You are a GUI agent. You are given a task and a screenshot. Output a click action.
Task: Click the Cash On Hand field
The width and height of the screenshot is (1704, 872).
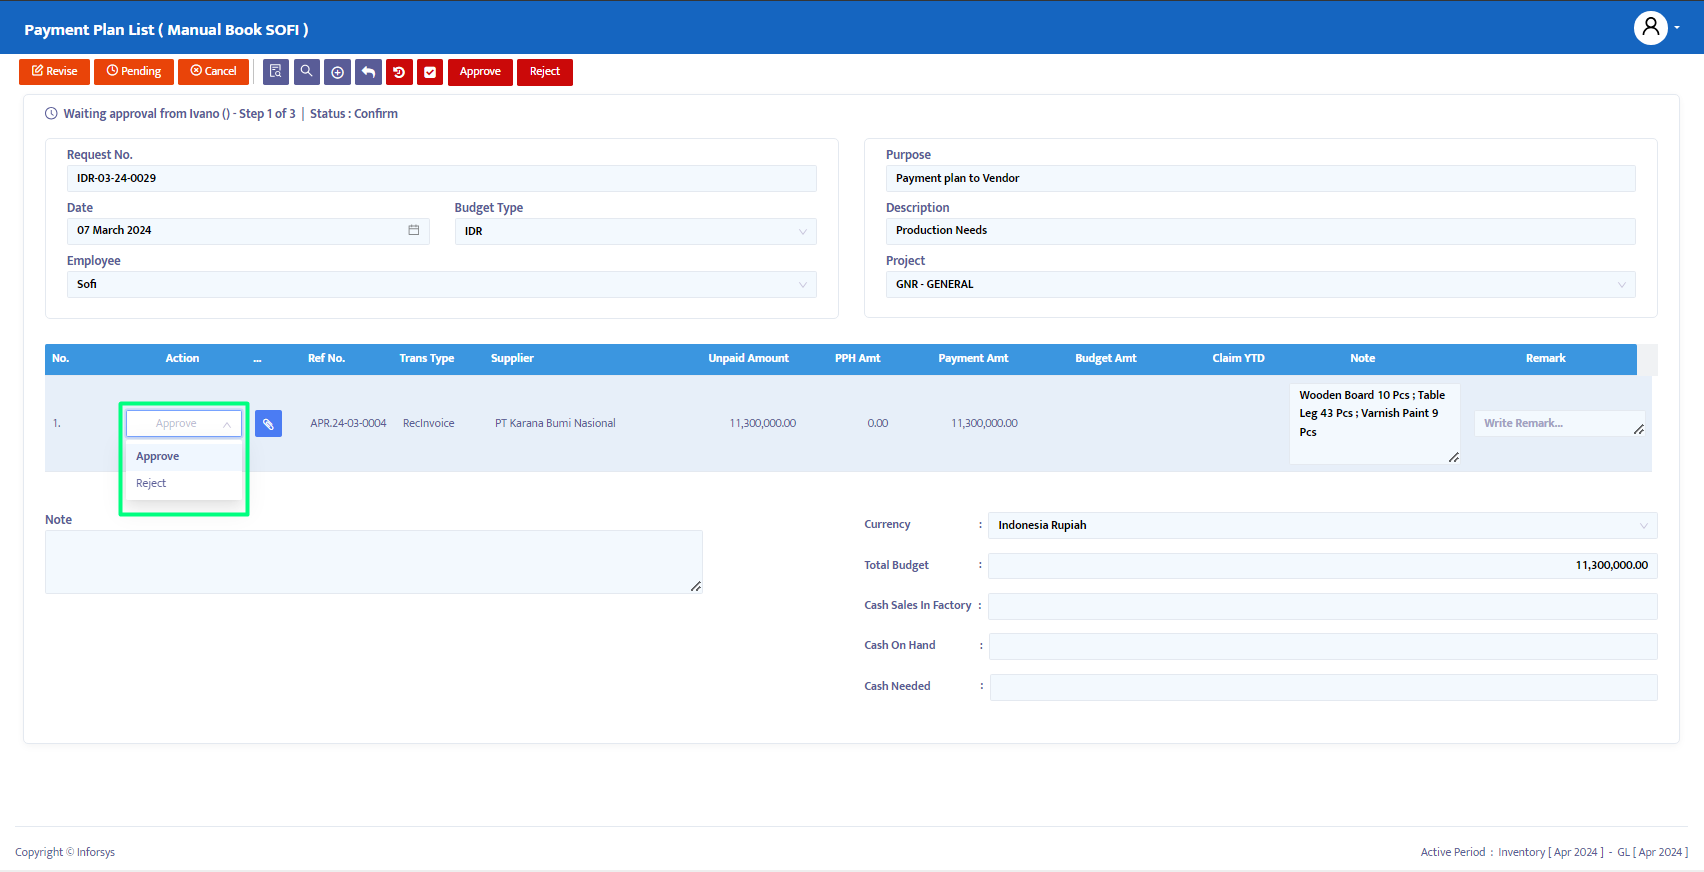coord(1322,646)
